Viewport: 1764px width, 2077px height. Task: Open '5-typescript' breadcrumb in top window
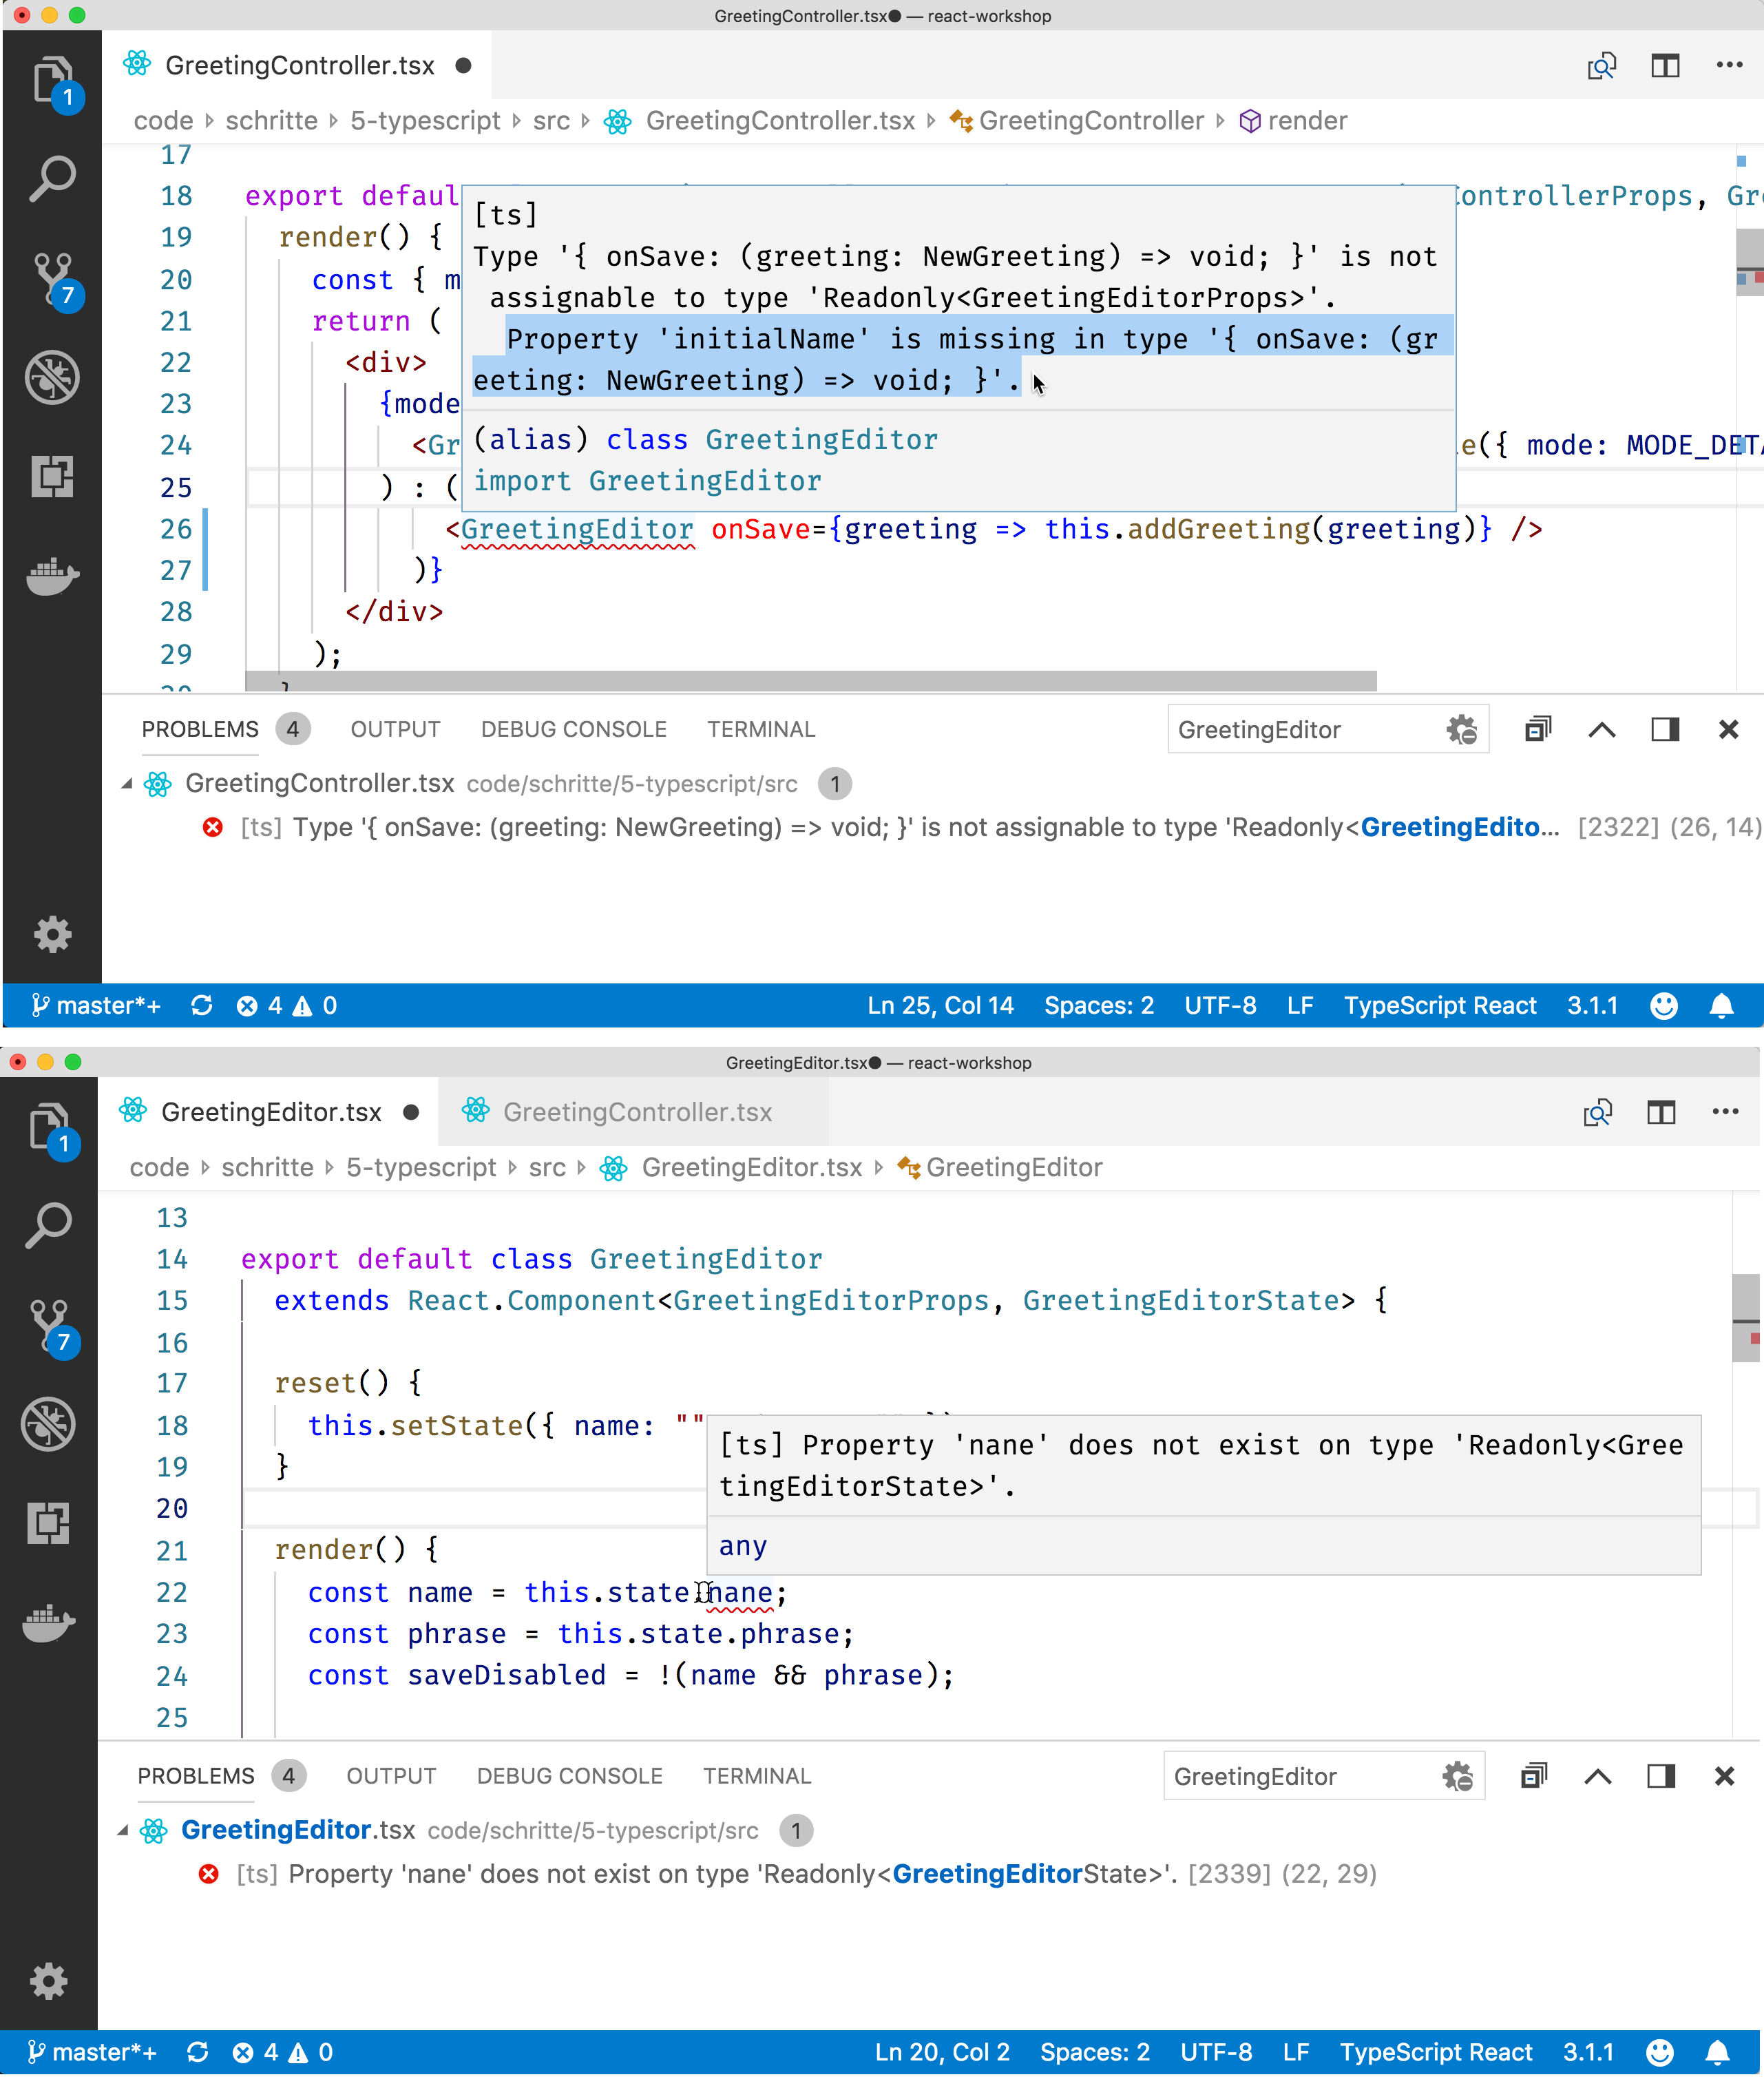click(x=425, y=121)
